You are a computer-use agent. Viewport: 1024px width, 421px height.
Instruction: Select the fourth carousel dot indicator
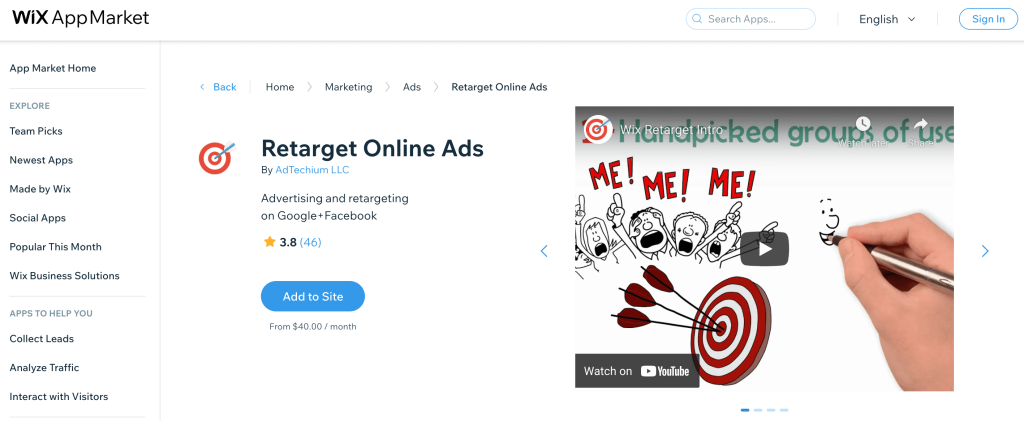click(784, 410)
